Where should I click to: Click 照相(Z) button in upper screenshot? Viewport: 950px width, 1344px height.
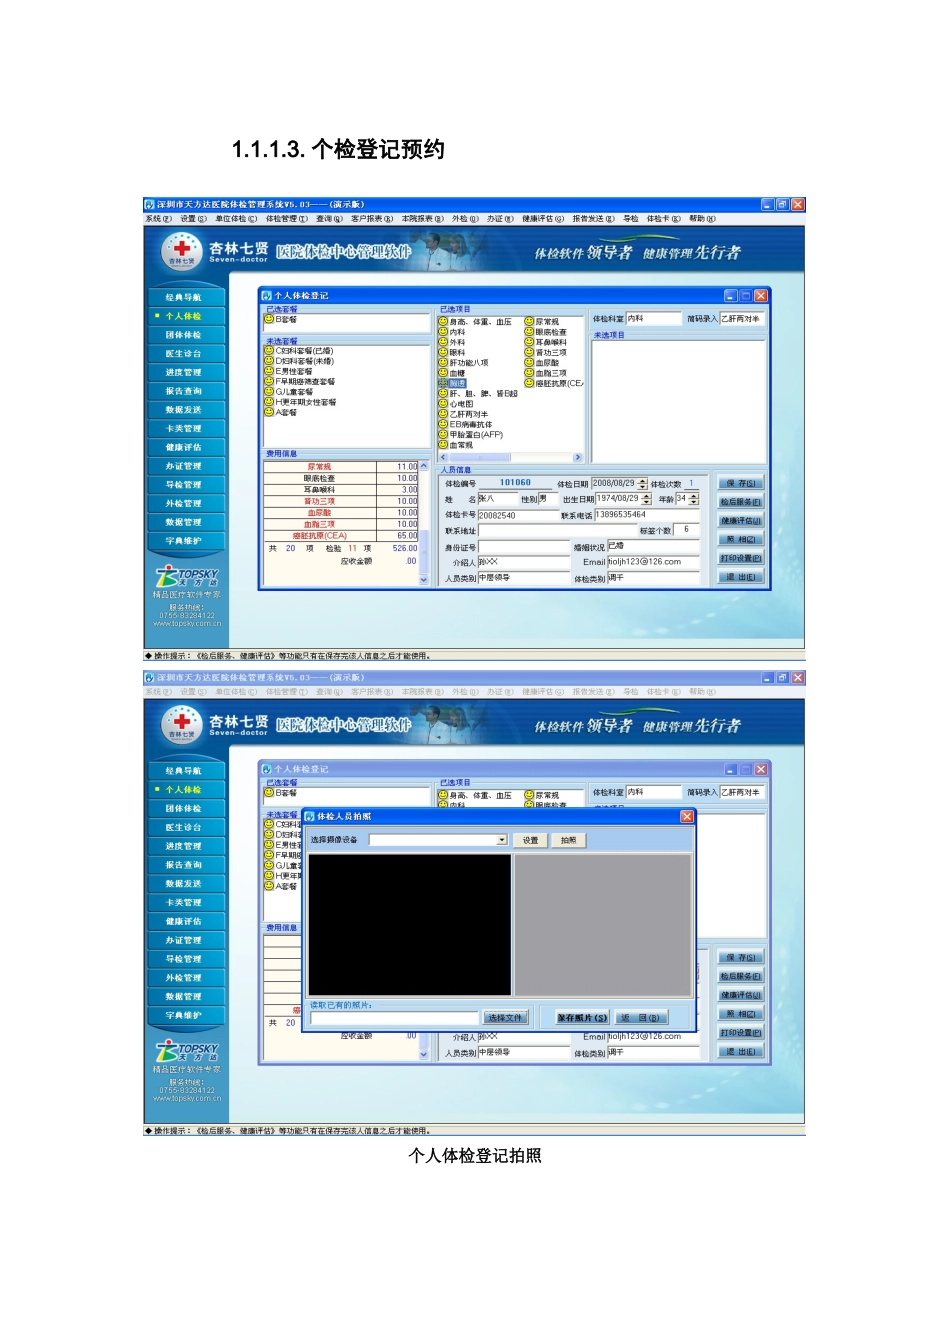(741, 540)
